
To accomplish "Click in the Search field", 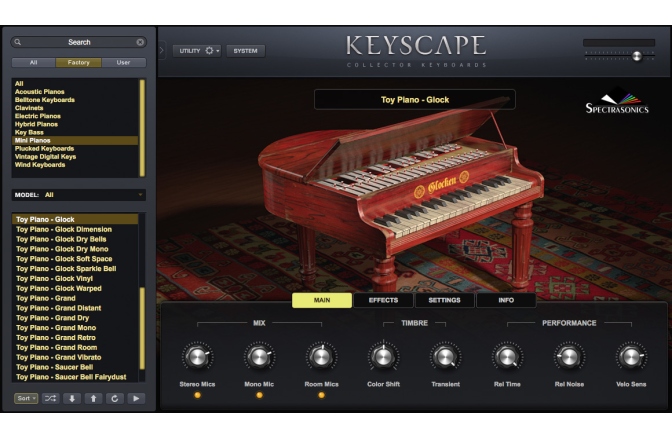I will click(79, 42).
